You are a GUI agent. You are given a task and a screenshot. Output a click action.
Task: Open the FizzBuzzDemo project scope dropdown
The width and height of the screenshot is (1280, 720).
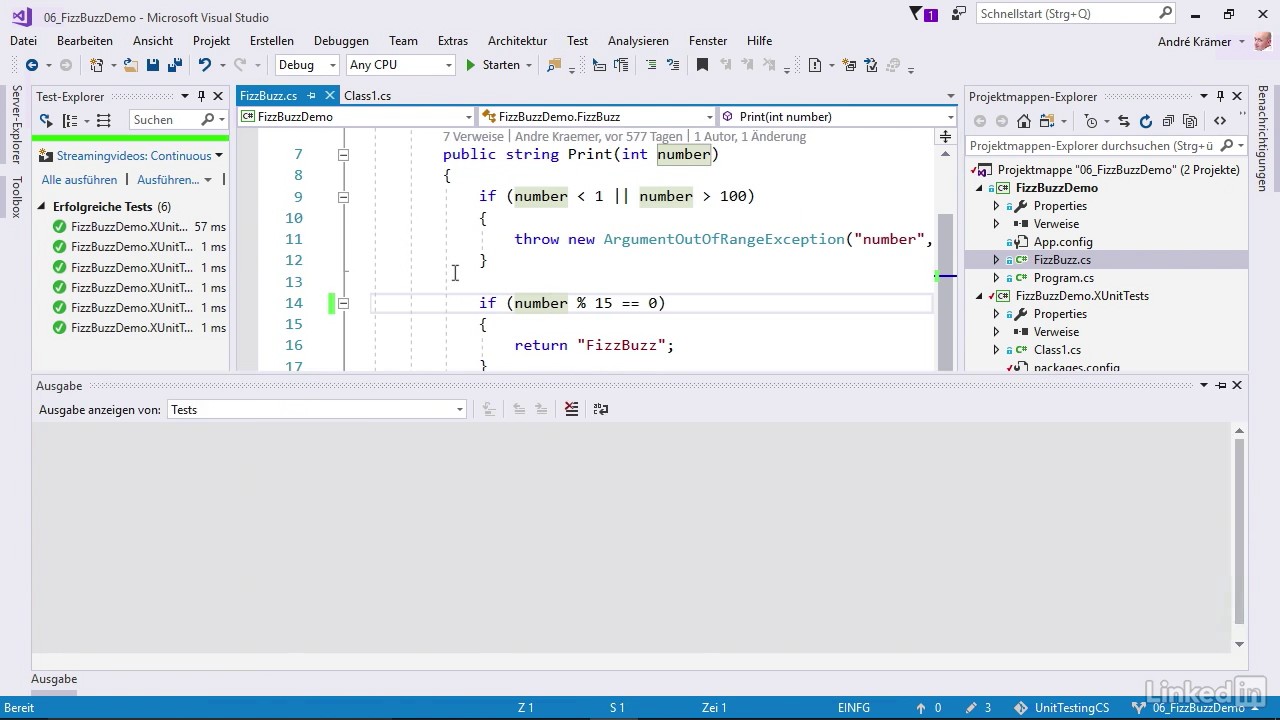(356, 117)
